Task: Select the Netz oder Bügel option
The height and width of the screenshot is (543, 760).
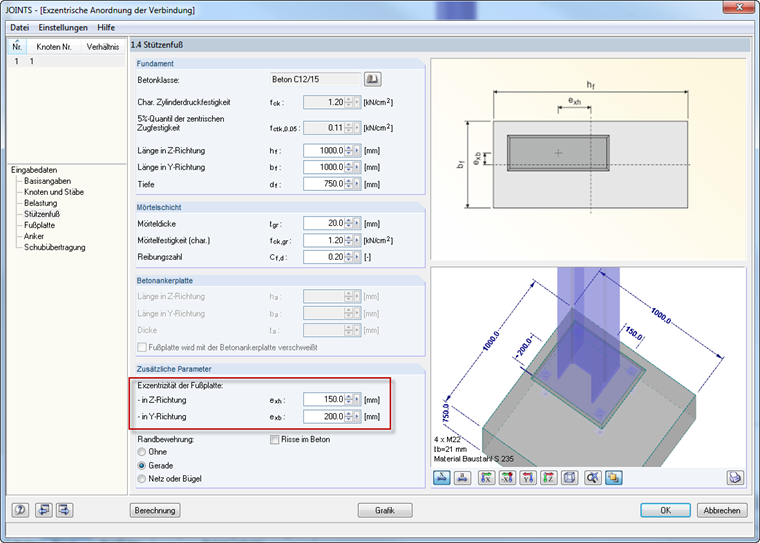Action: (x=142, y=479)
